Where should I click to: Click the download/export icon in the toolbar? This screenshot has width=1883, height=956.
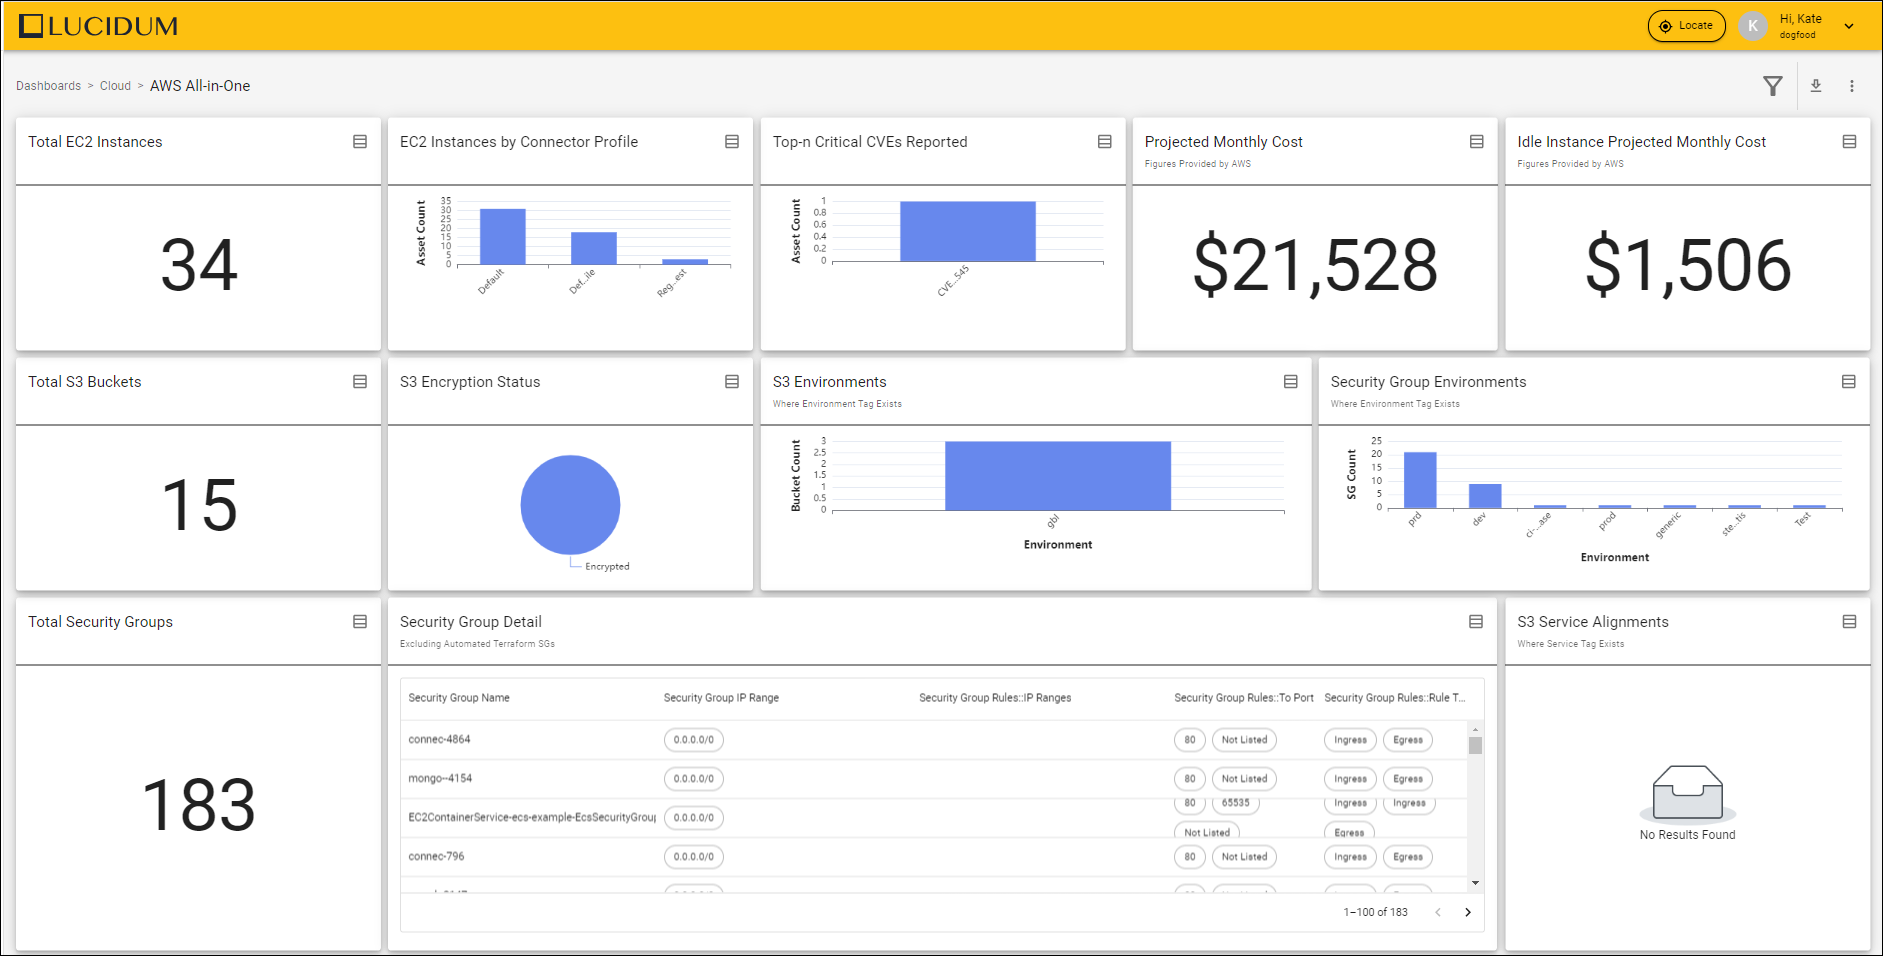tap(1816, 86)
